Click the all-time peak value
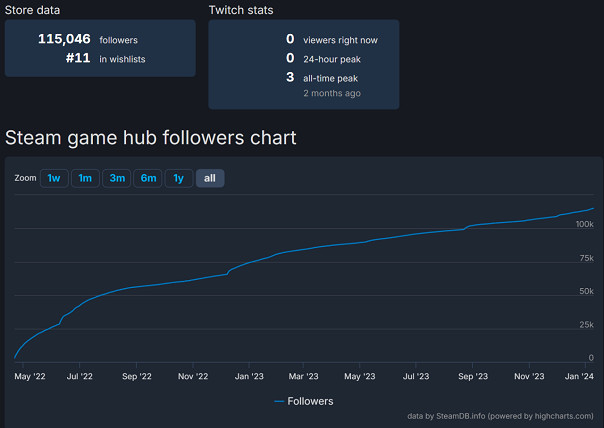The width and height of the screenshot is (604, 428). (290, 77)
